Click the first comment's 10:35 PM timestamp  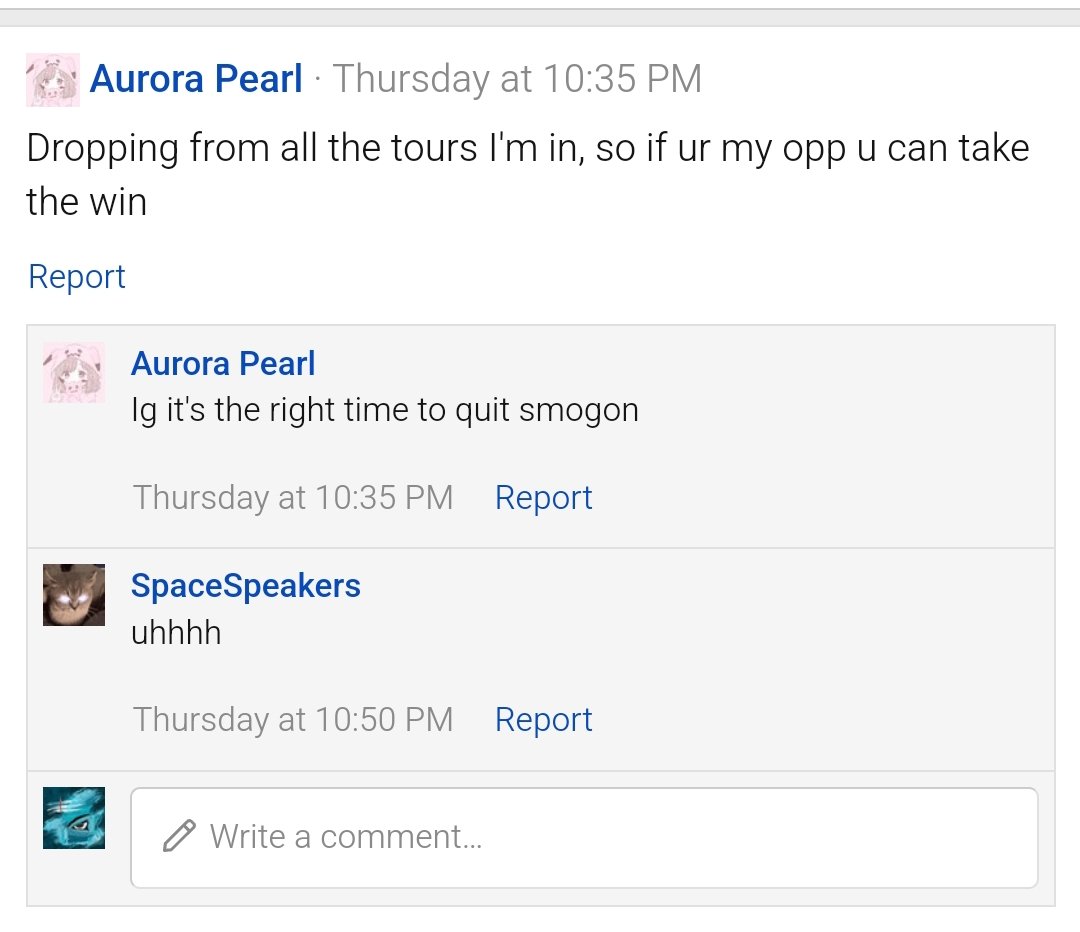point(293,497)
